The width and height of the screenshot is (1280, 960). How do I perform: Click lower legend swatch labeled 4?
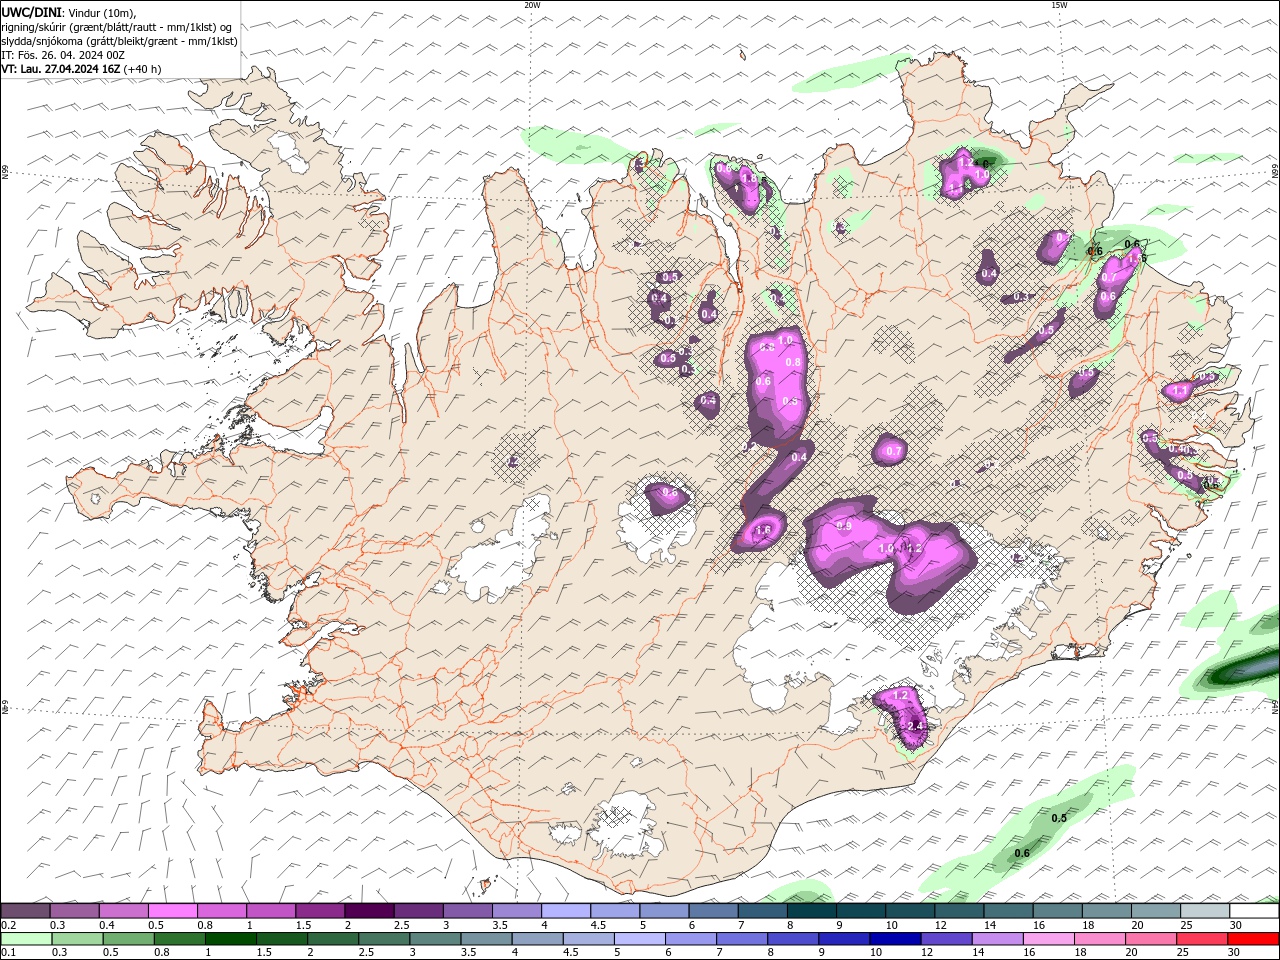[x=537, y=939]
